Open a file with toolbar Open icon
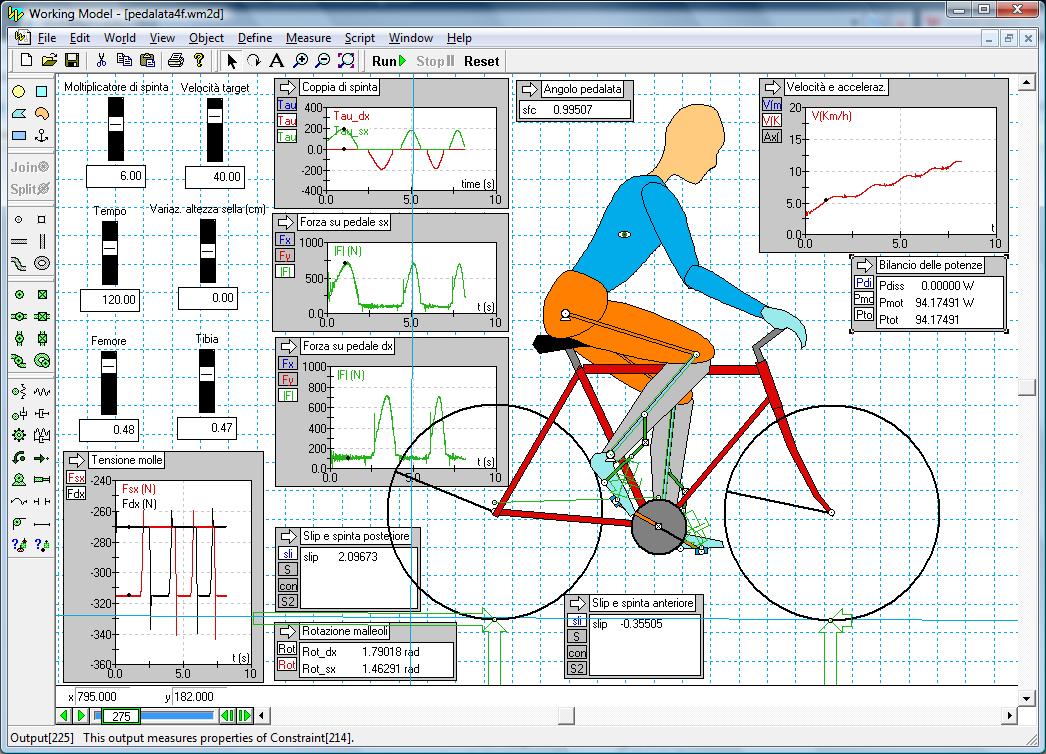 [49, 61]
